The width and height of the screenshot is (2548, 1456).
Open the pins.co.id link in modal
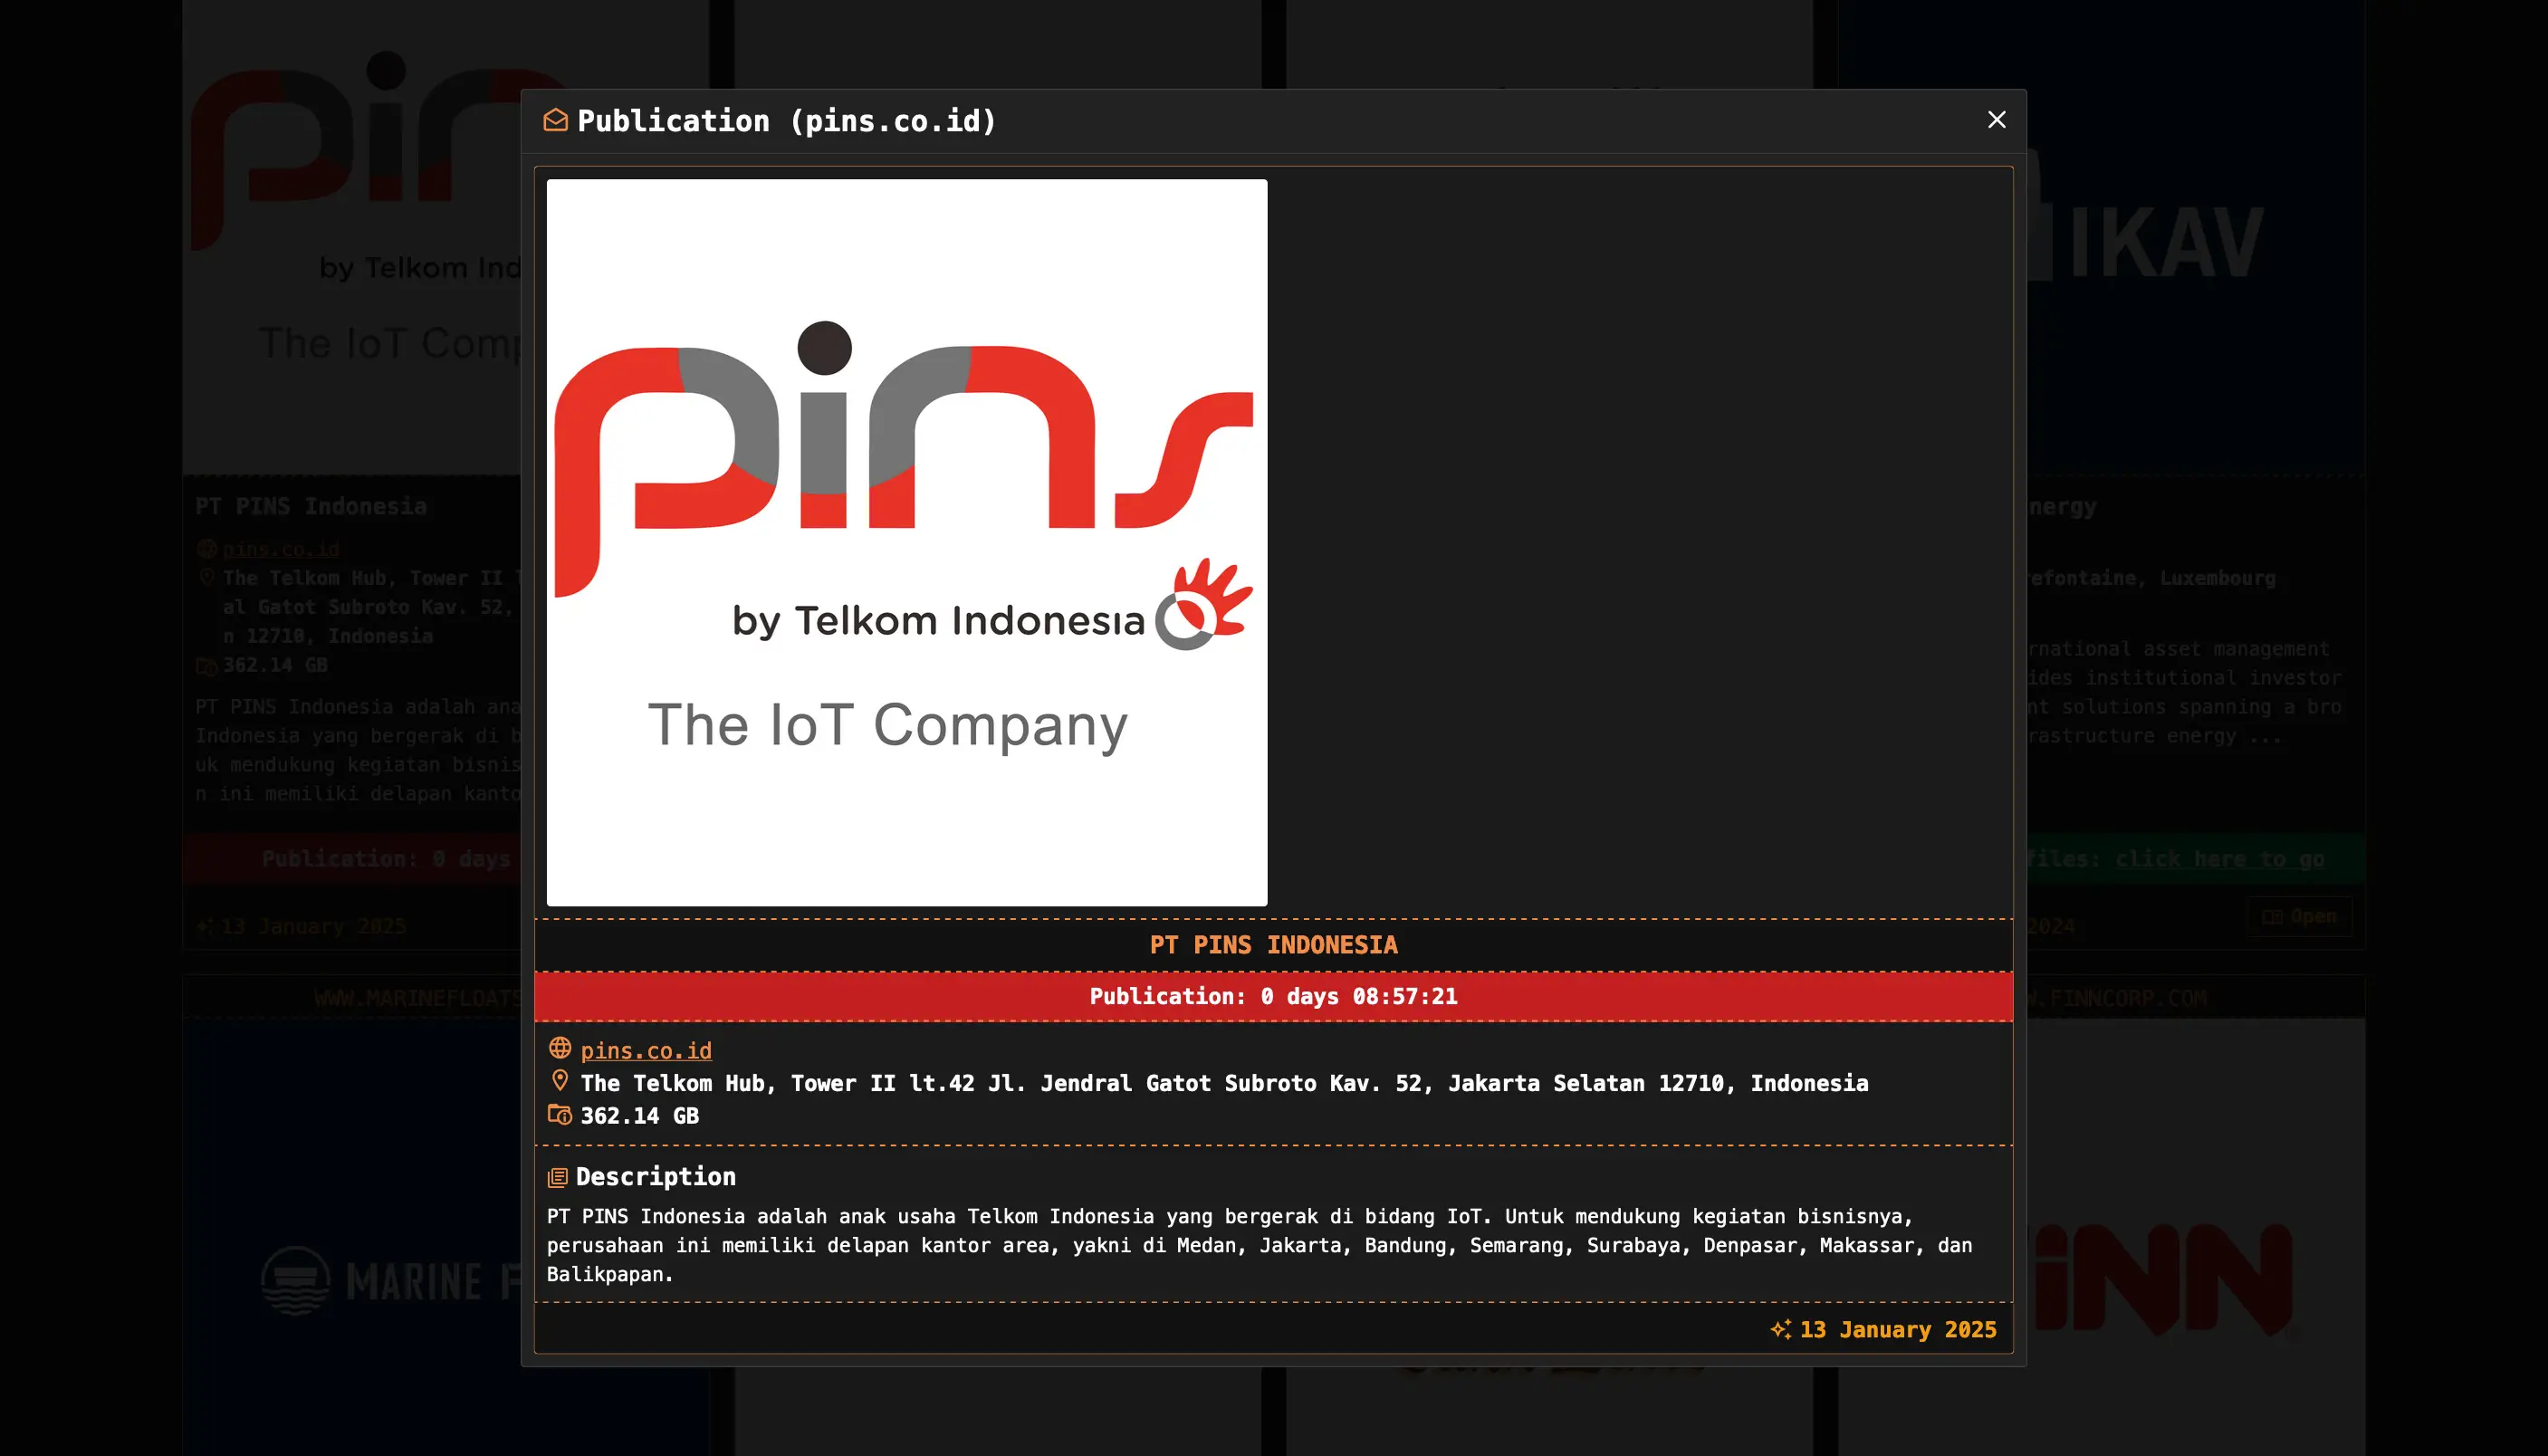coord(646,1050)
